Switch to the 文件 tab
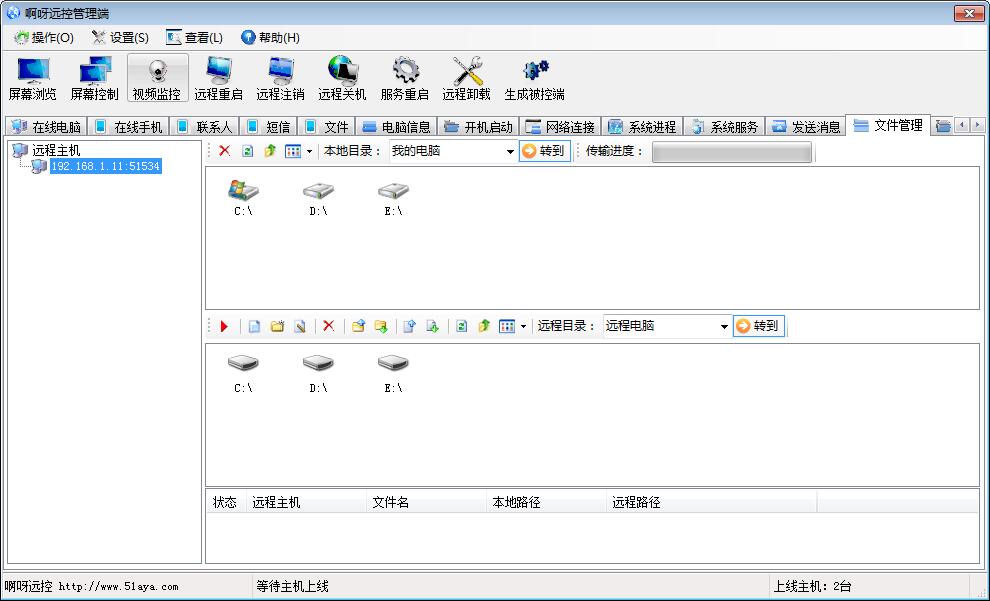 [x=326, y=127]
